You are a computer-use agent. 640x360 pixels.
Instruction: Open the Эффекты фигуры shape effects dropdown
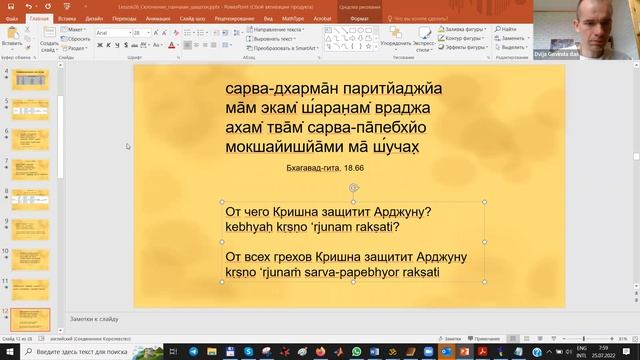tap(463, 47)
